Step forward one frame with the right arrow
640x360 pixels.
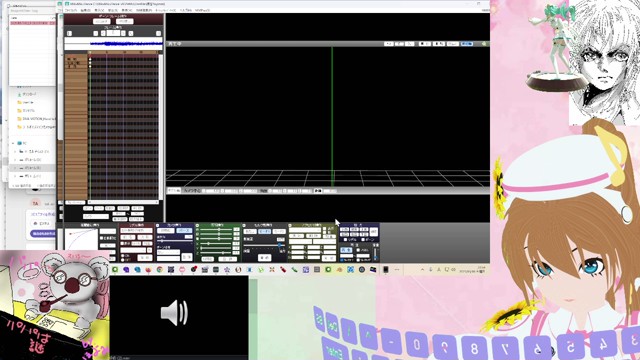point(123,33)
